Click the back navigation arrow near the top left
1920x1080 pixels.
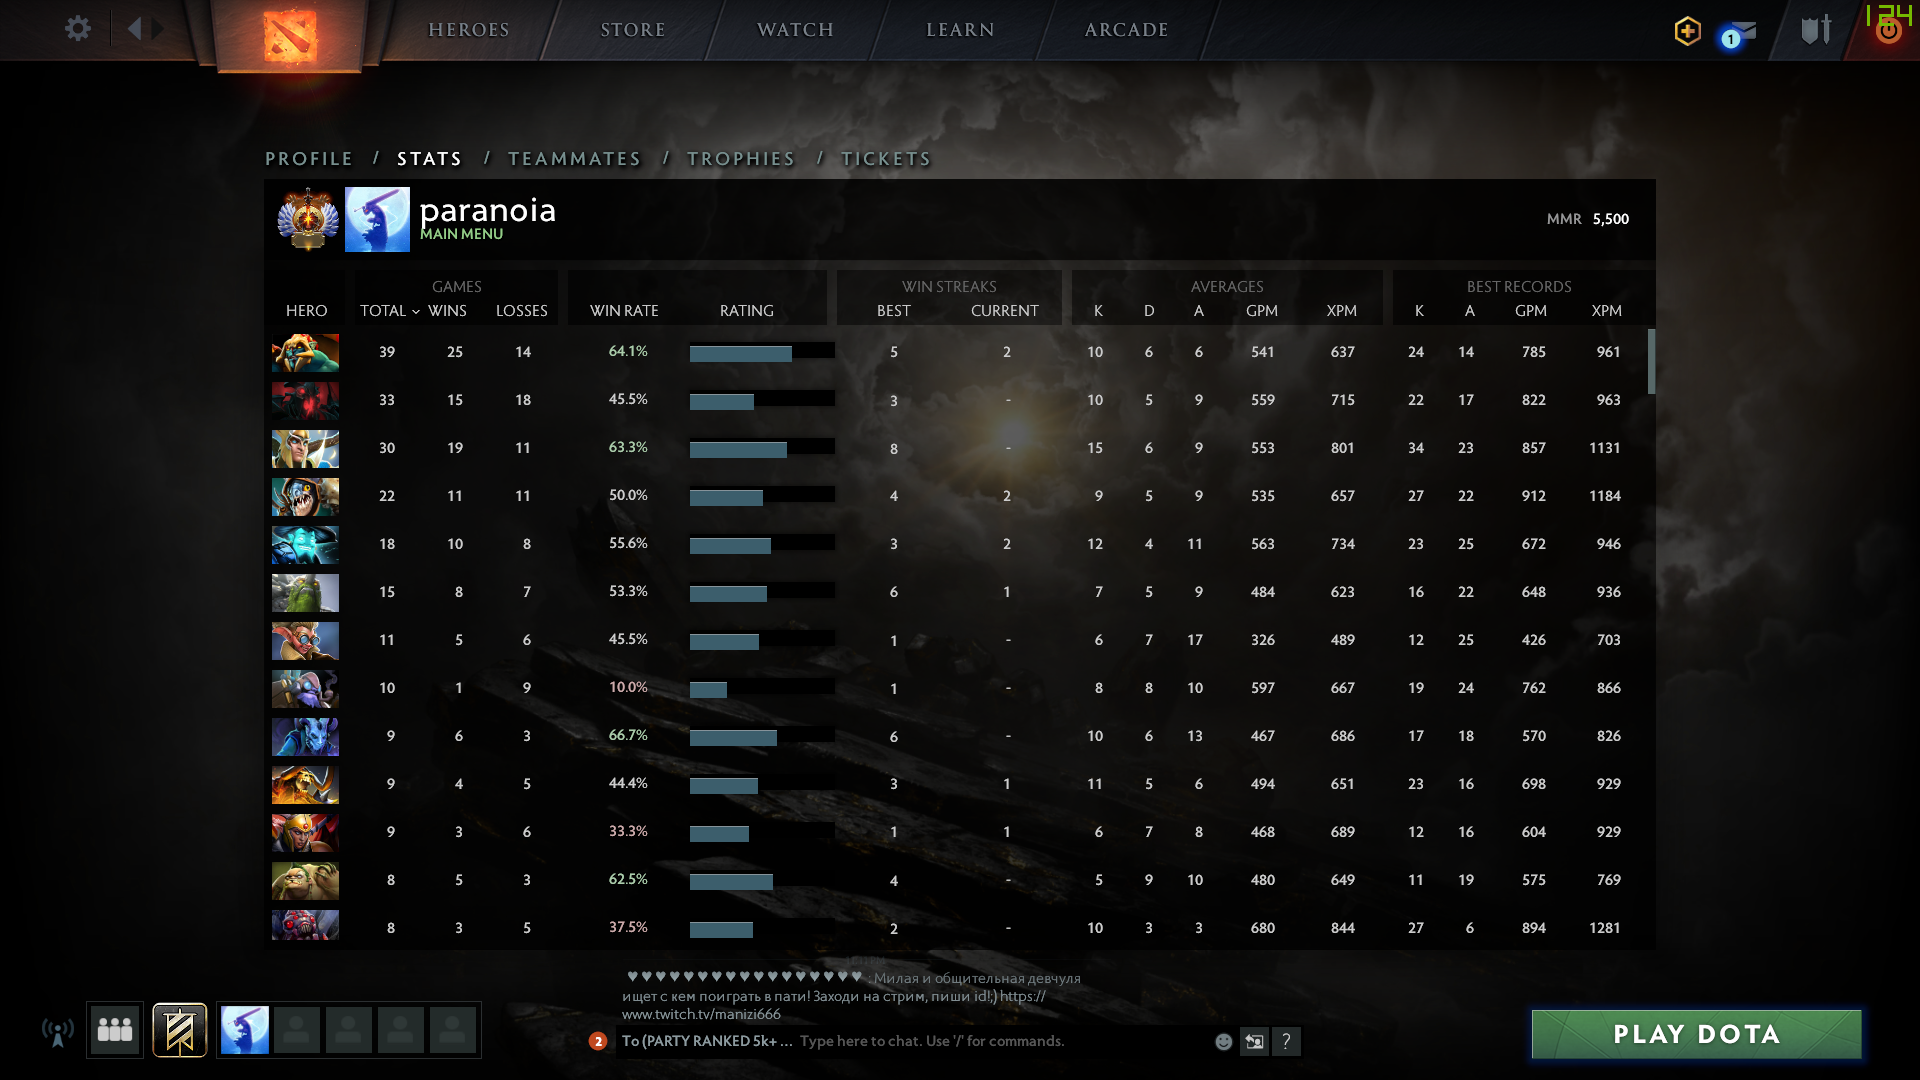click(137, 29)
